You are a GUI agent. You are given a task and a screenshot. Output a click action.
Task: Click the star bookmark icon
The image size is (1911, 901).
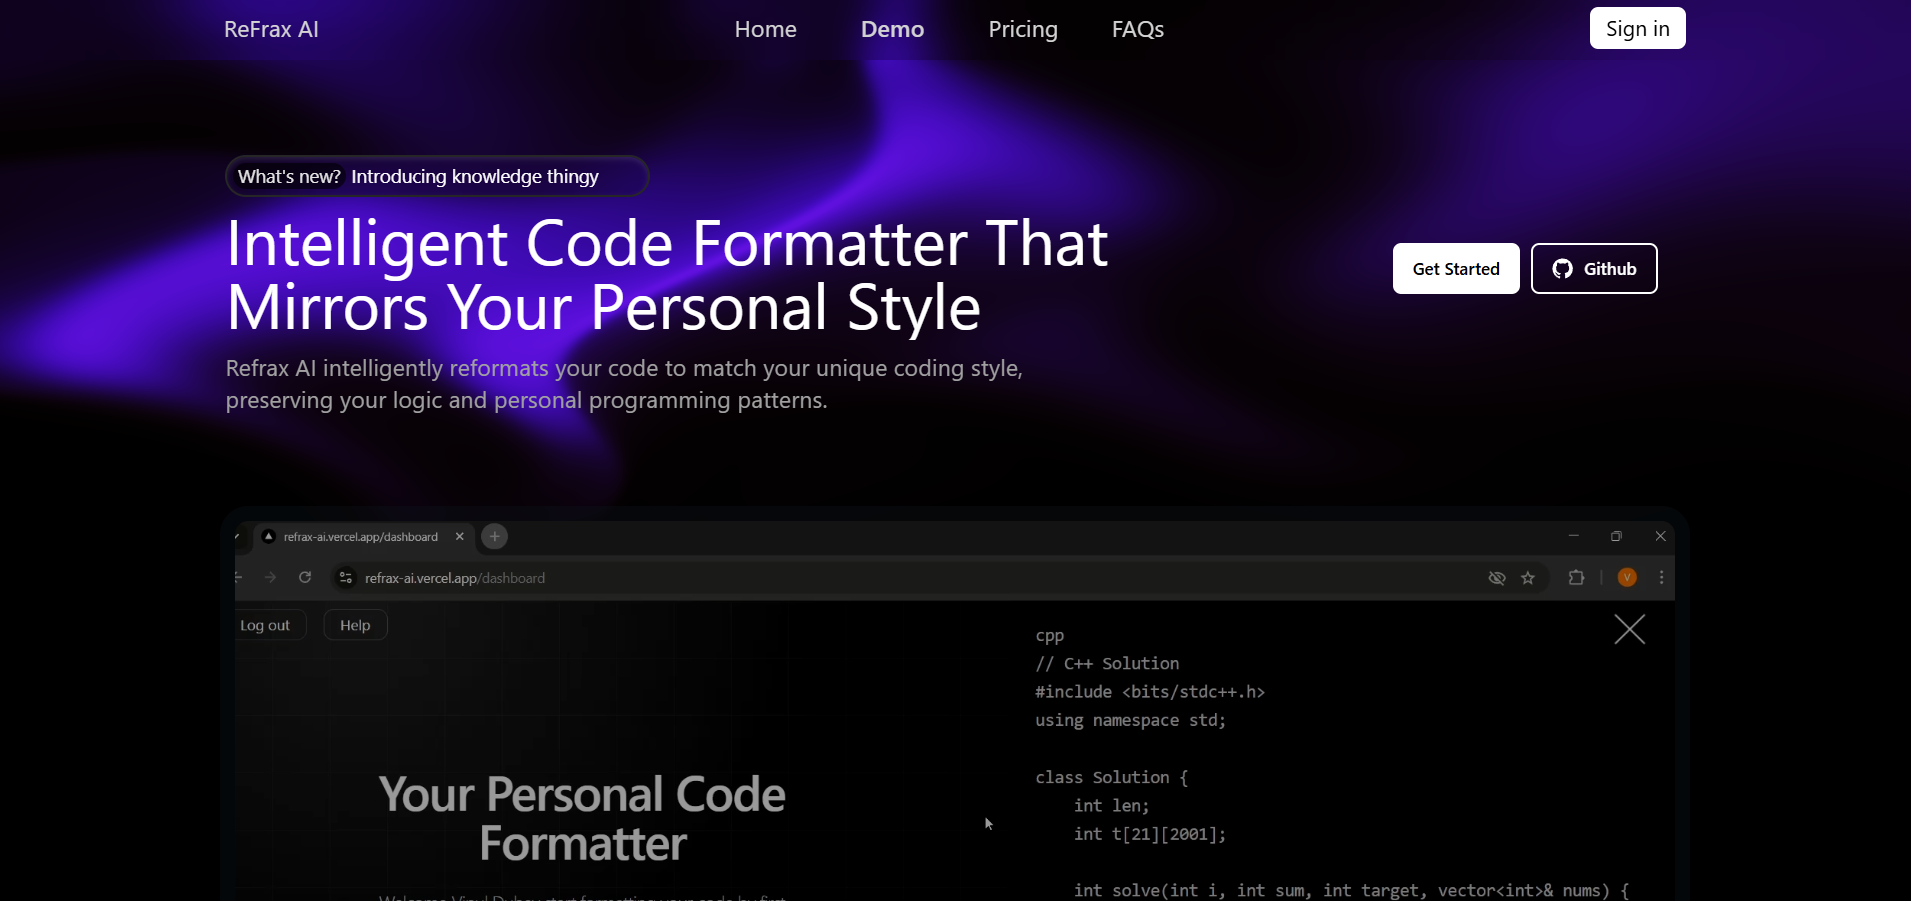coord(1528,578)
